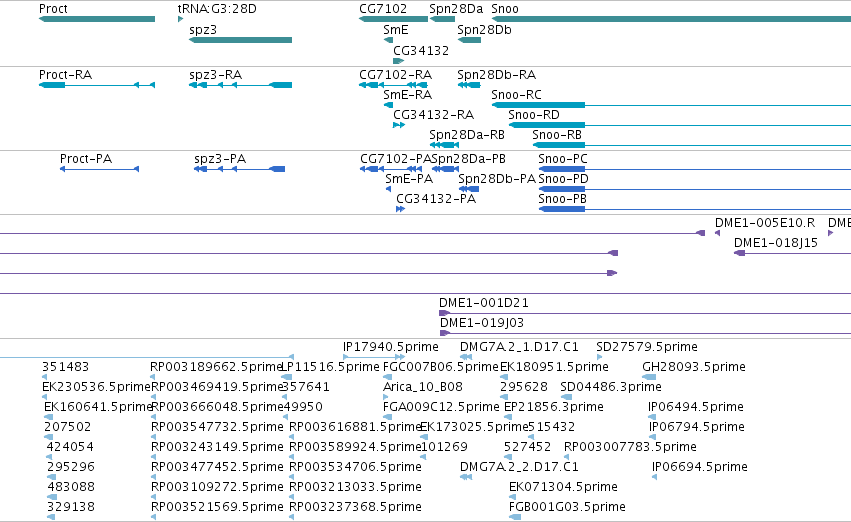Click the RP003616881.5prime label
Screen dimensions: 851x522
click(354, 426)
